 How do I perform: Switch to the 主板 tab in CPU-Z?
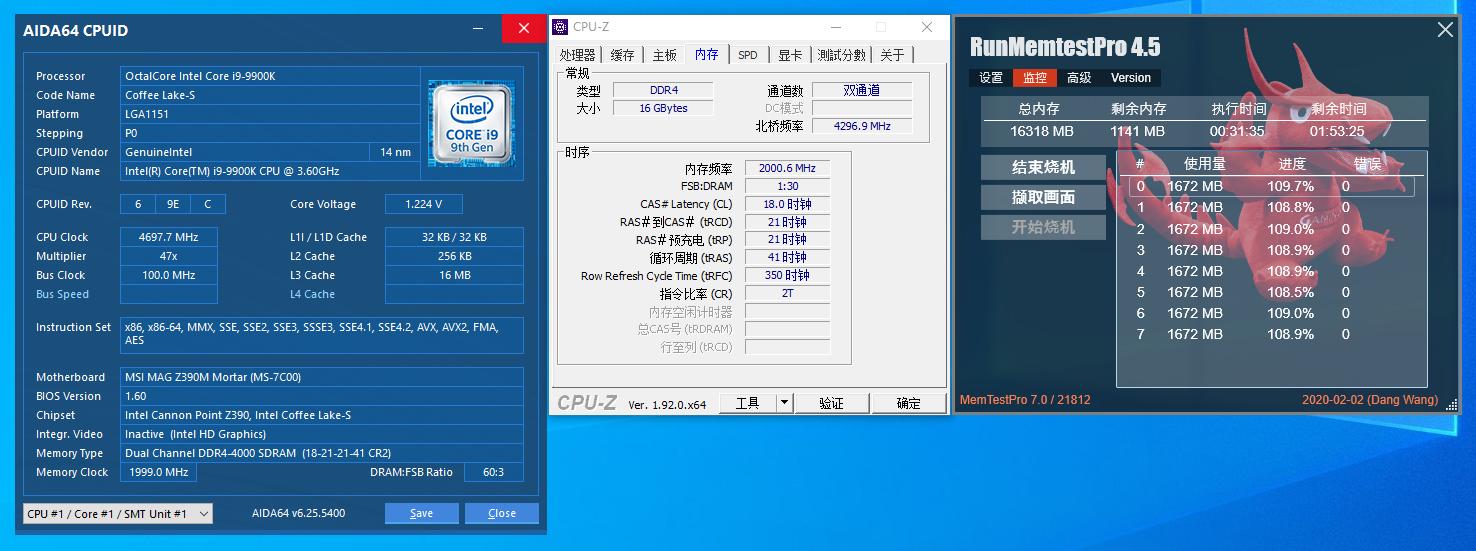click(x=664, y=55)
